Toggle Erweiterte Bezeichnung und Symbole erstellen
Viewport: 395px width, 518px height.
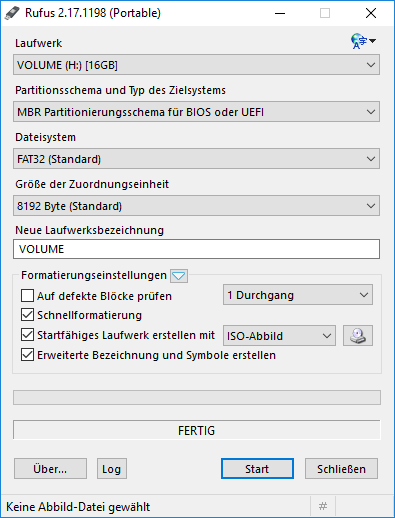pyautogui.click(x=27, y=355)
